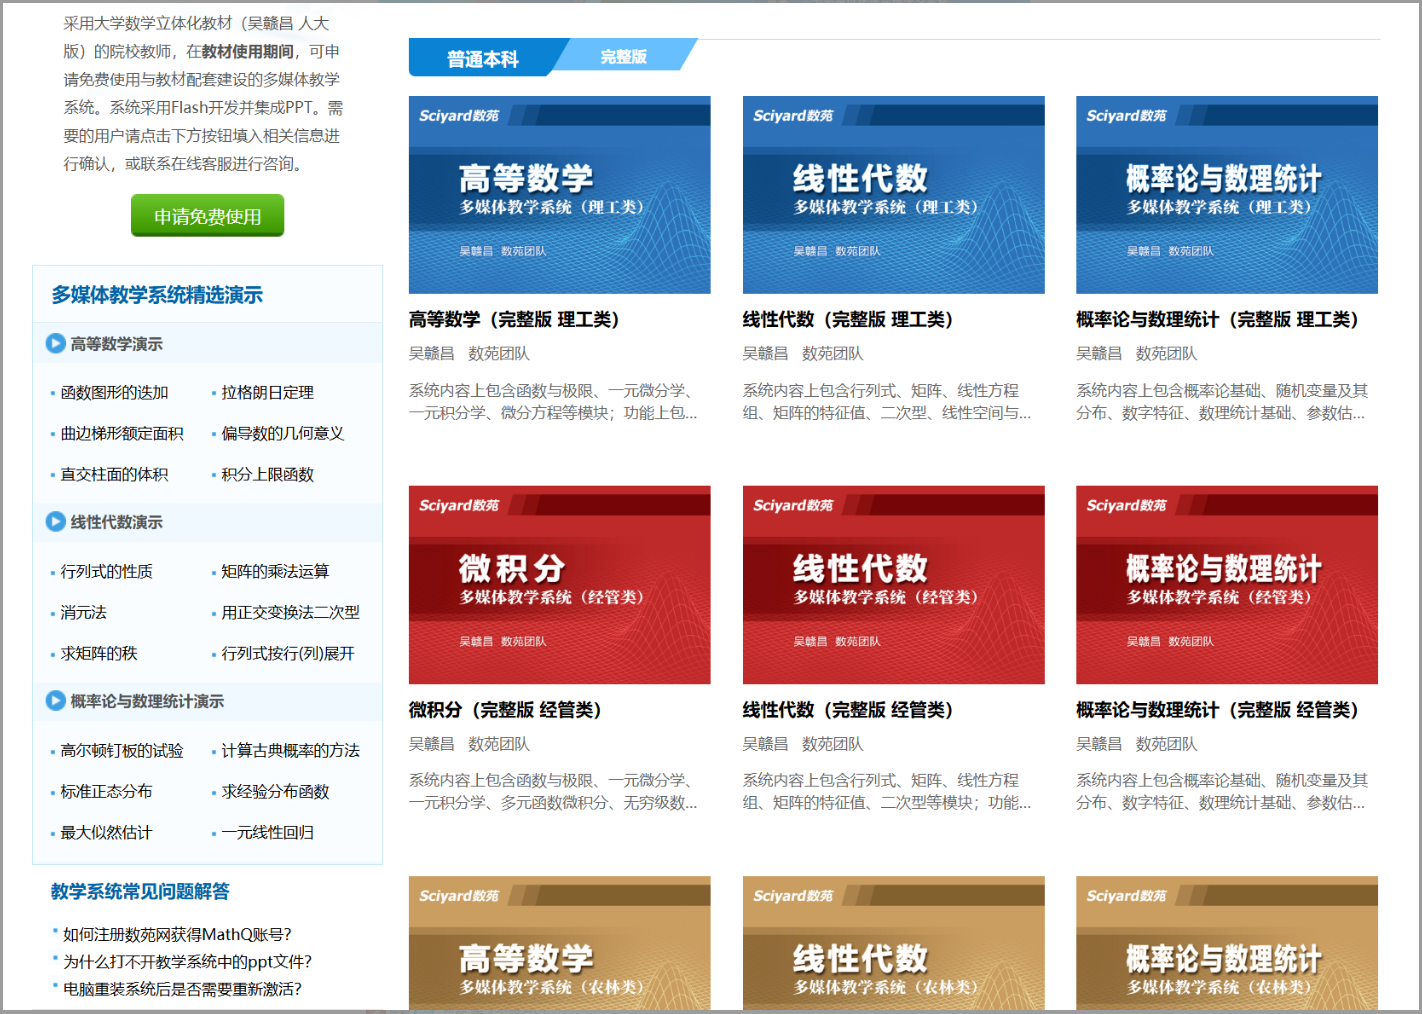Open the 用正交变换法二次型 demo link

[x=291, y=613]
